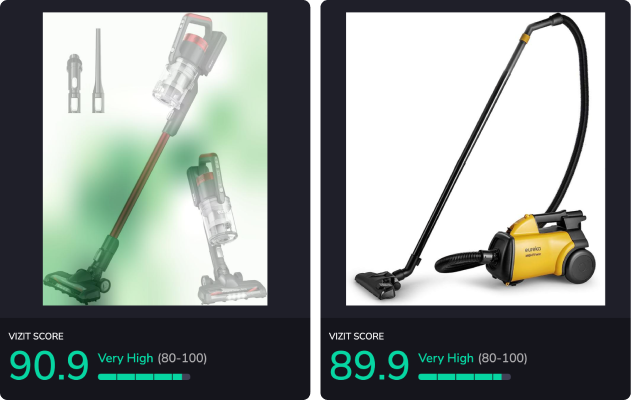Click the score bar under 89.9
631x400 pixels.
point(464,377)
